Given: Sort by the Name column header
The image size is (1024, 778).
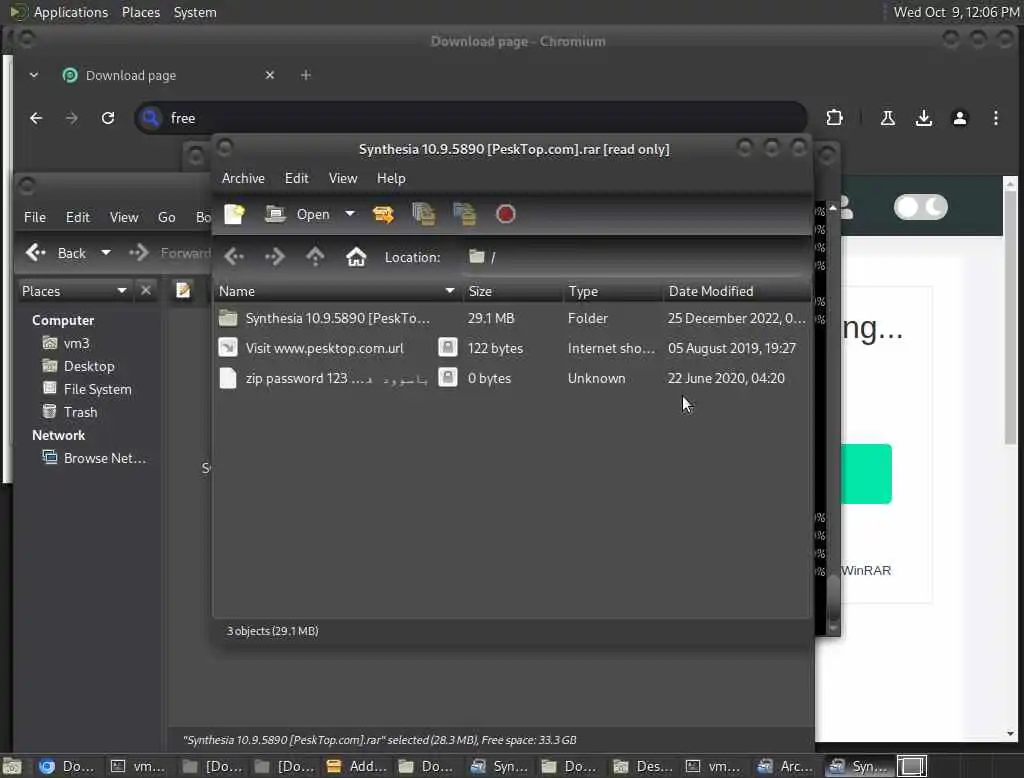Looking at the screenshot, I should click(x=338, y=291).
